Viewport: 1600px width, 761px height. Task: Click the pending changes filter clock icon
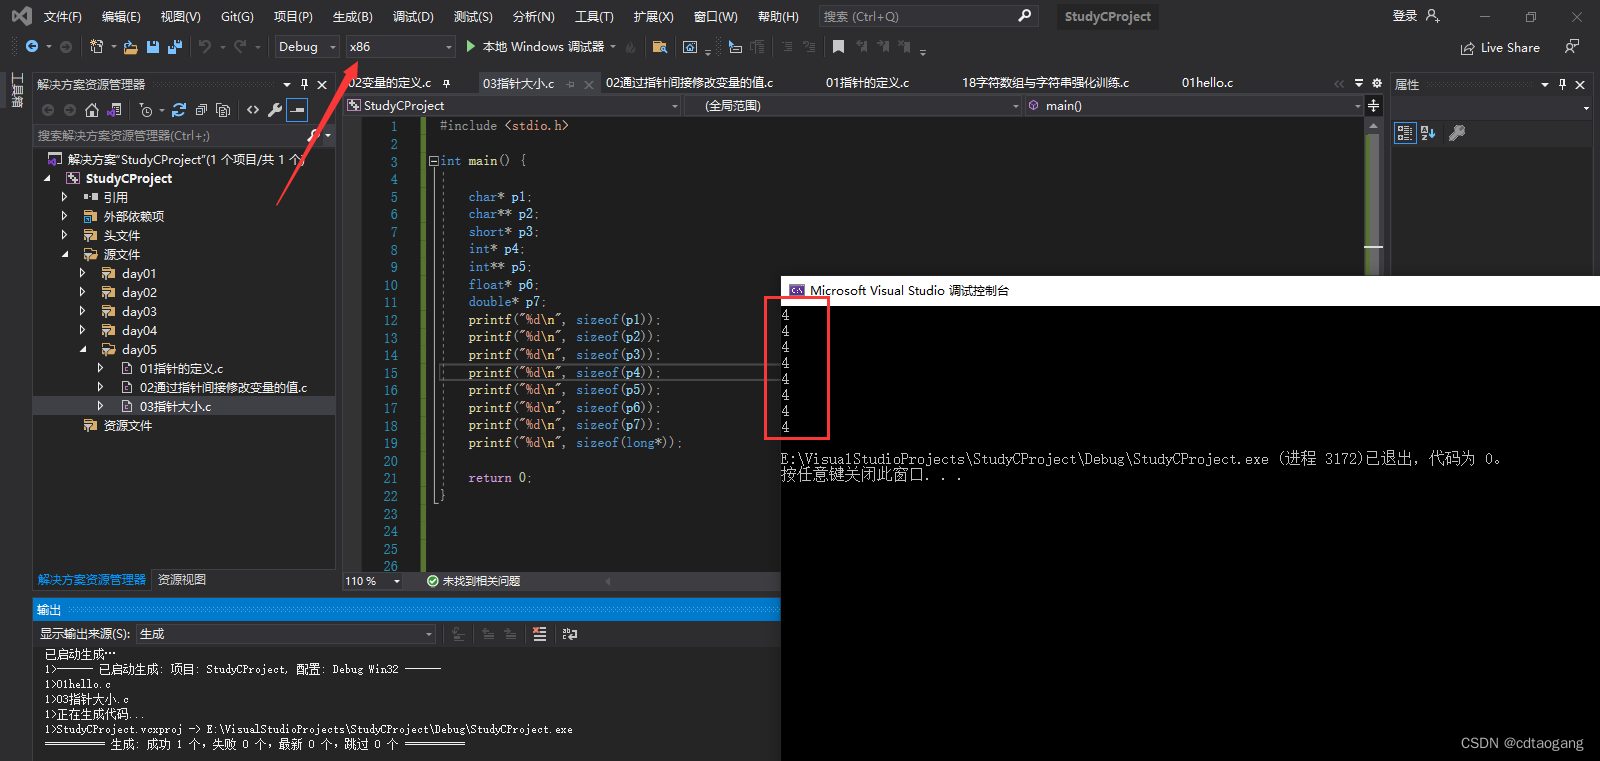click(146, 110)
